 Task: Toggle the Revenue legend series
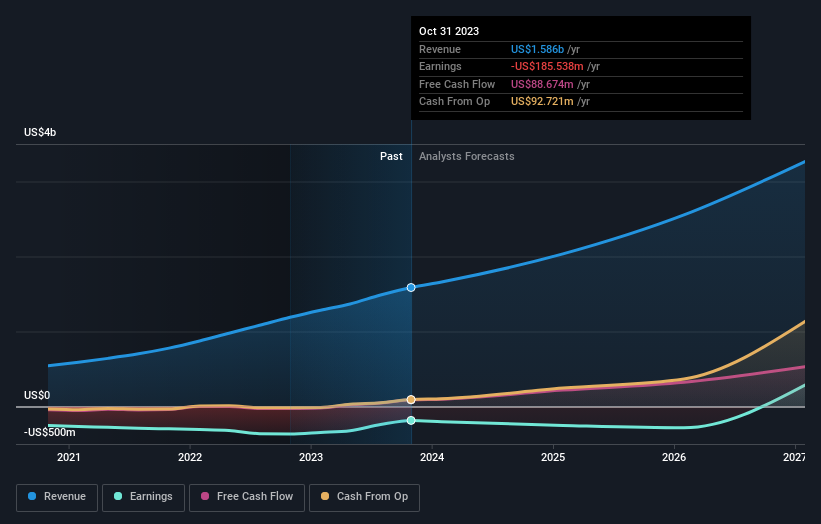point(57,497)
